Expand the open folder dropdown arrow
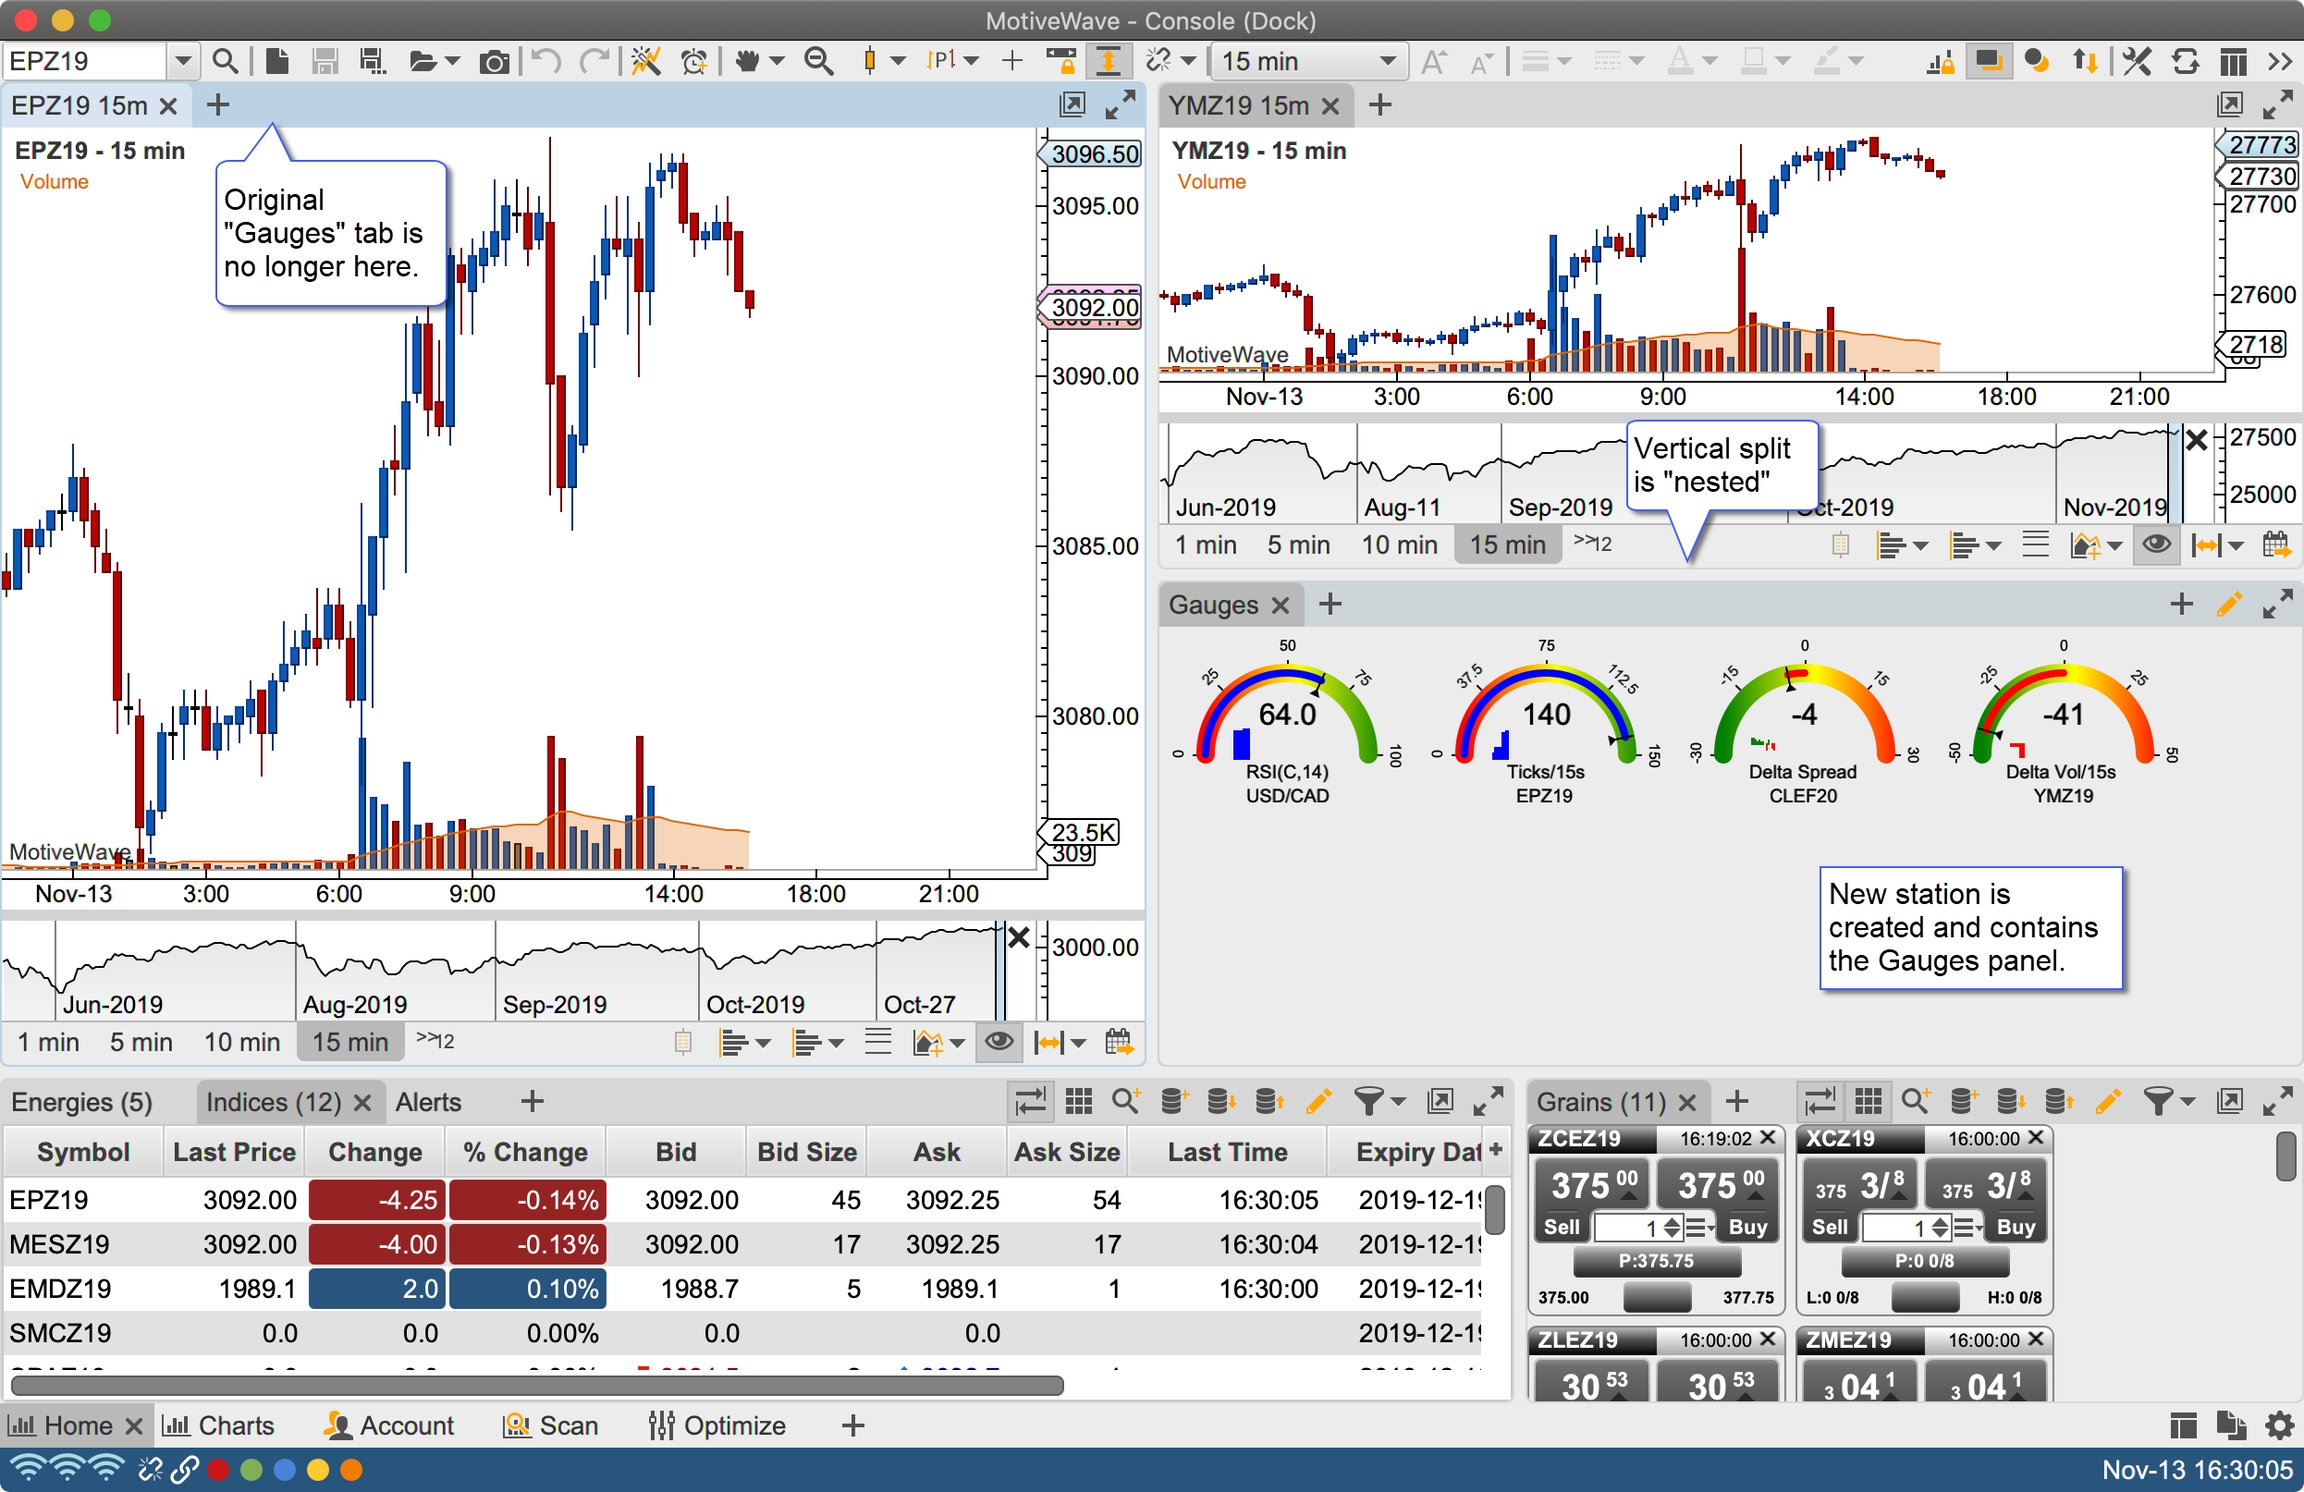The image size is (2304, 1492). coord(453,62)
